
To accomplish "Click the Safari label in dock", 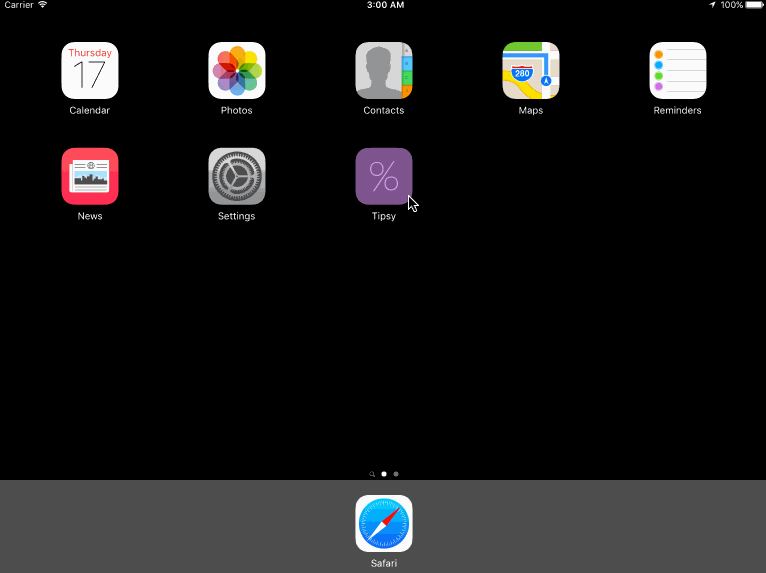I will (384, 563).
